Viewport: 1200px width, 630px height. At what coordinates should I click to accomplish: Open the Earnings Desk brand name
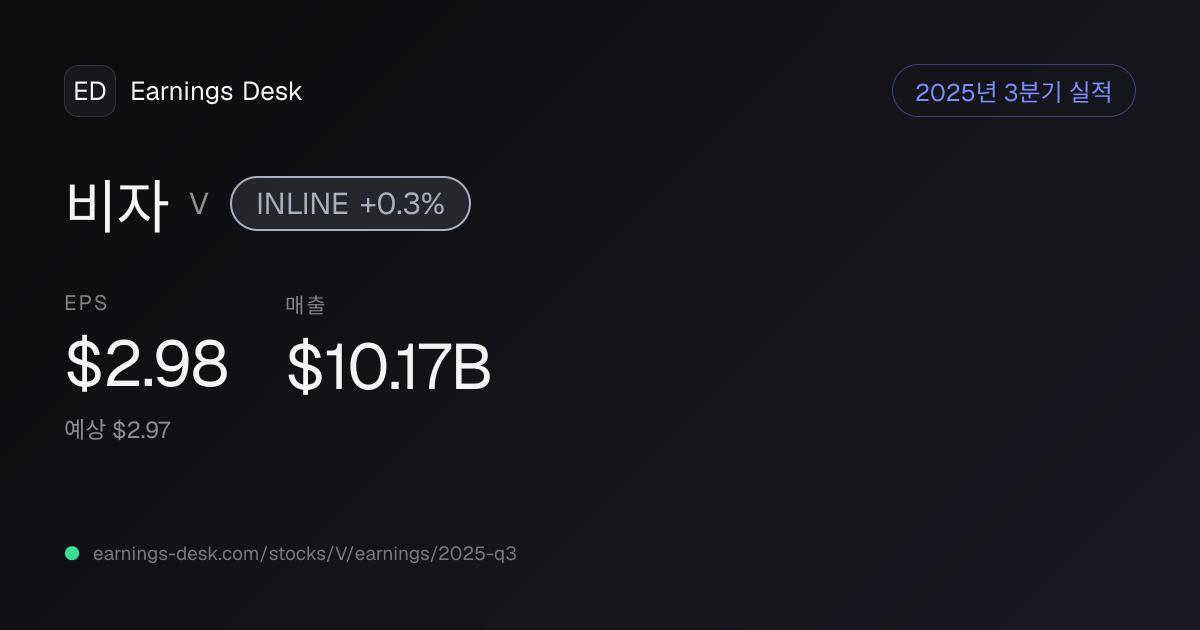tap(216, 91)
